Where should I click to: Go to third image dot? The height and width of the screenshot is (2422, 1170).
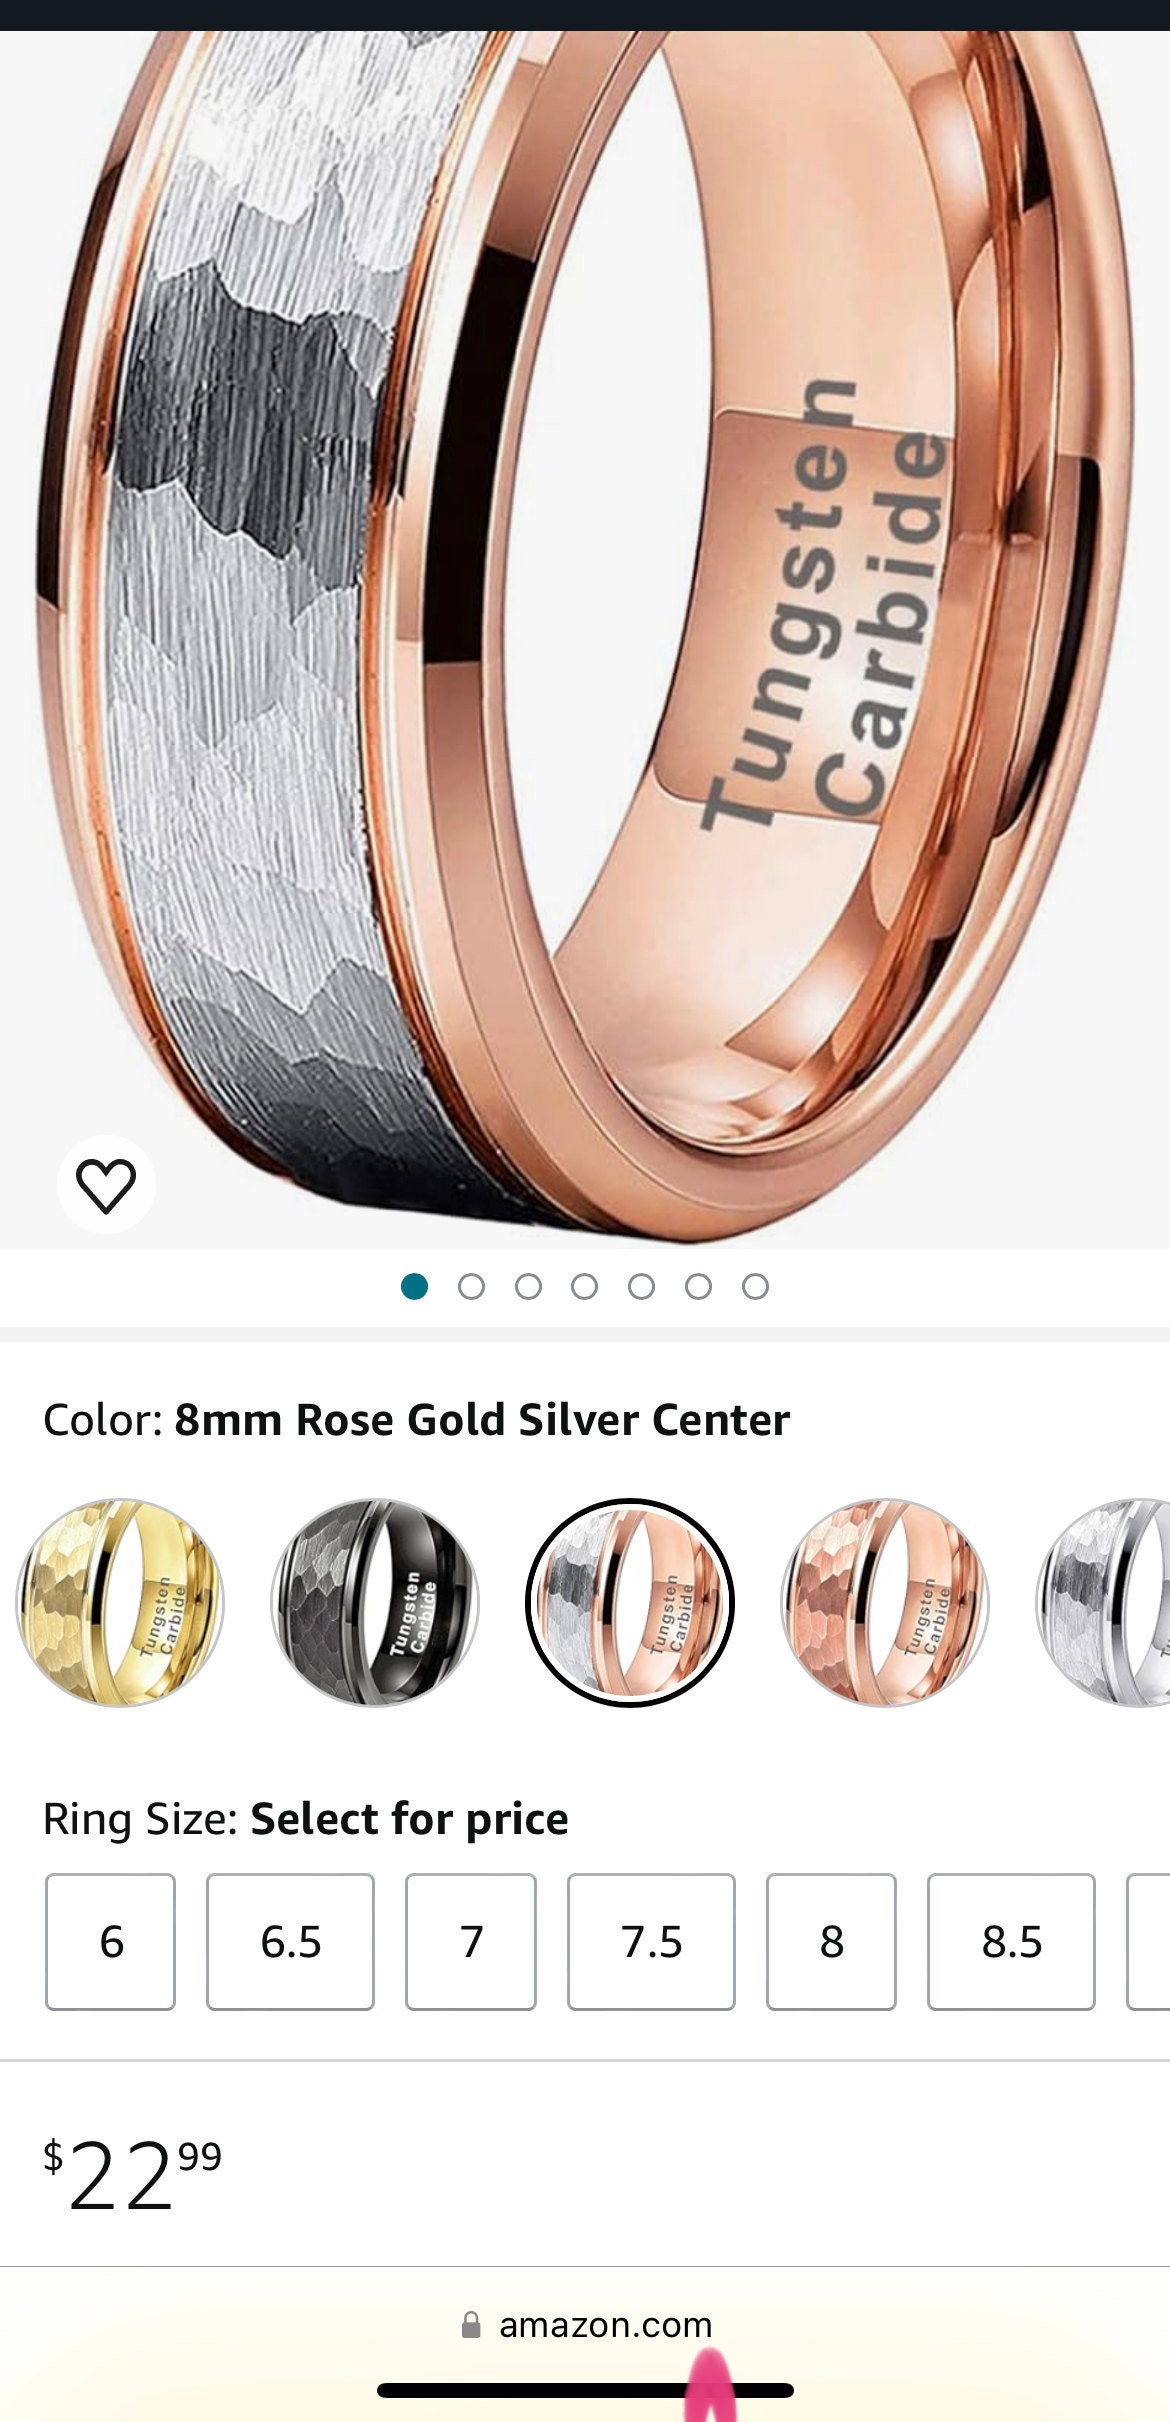pyautogui.click(x=528, y=1286)
